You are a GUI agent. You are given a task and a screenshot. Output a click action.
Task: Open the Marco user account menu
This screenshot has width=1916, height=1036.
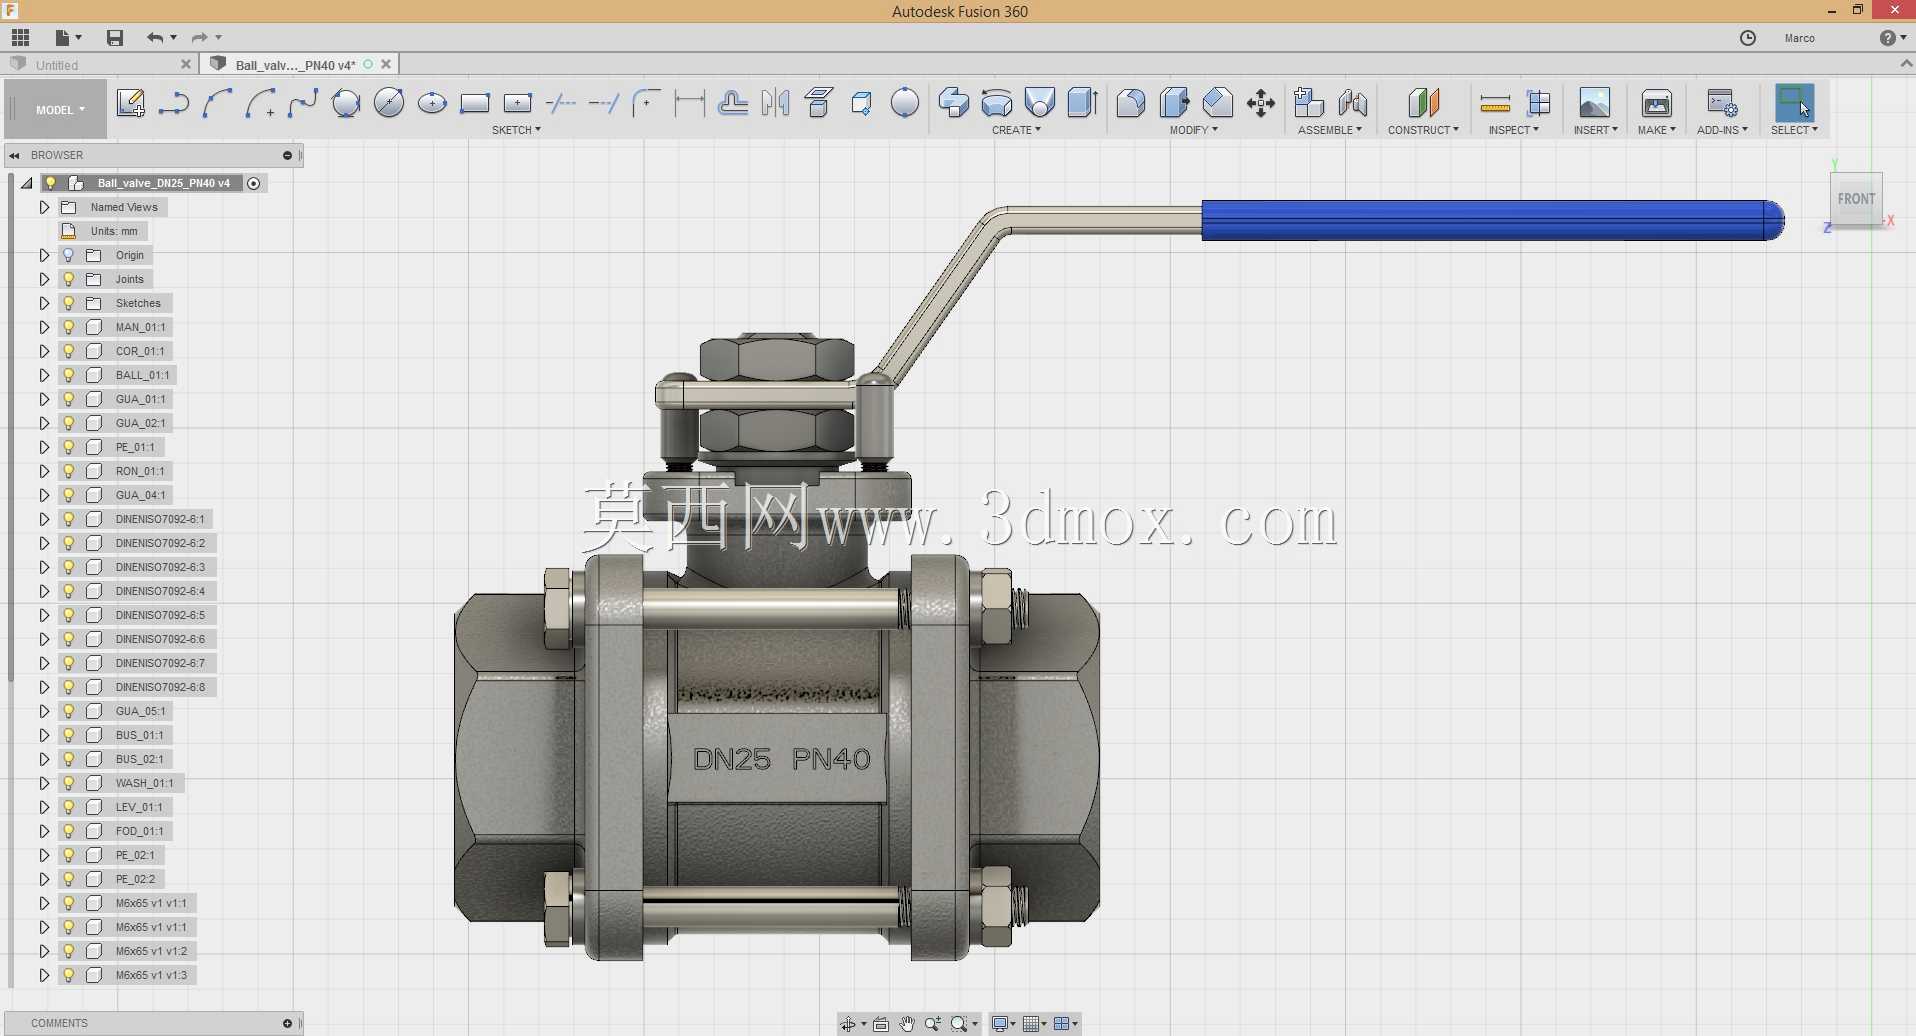1799,38
